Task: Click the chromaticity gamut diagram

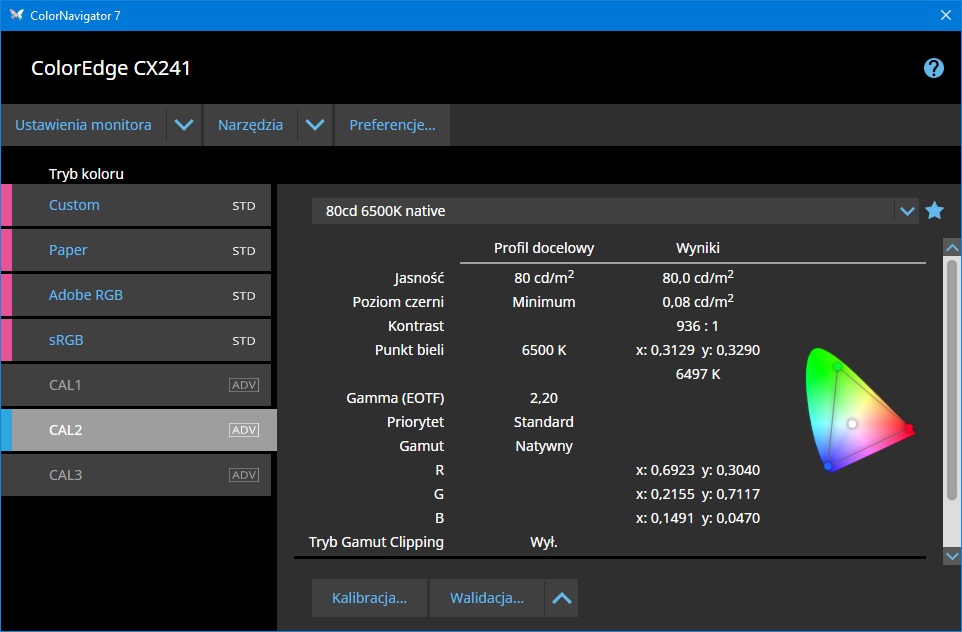Action: [x=857, y=410]
